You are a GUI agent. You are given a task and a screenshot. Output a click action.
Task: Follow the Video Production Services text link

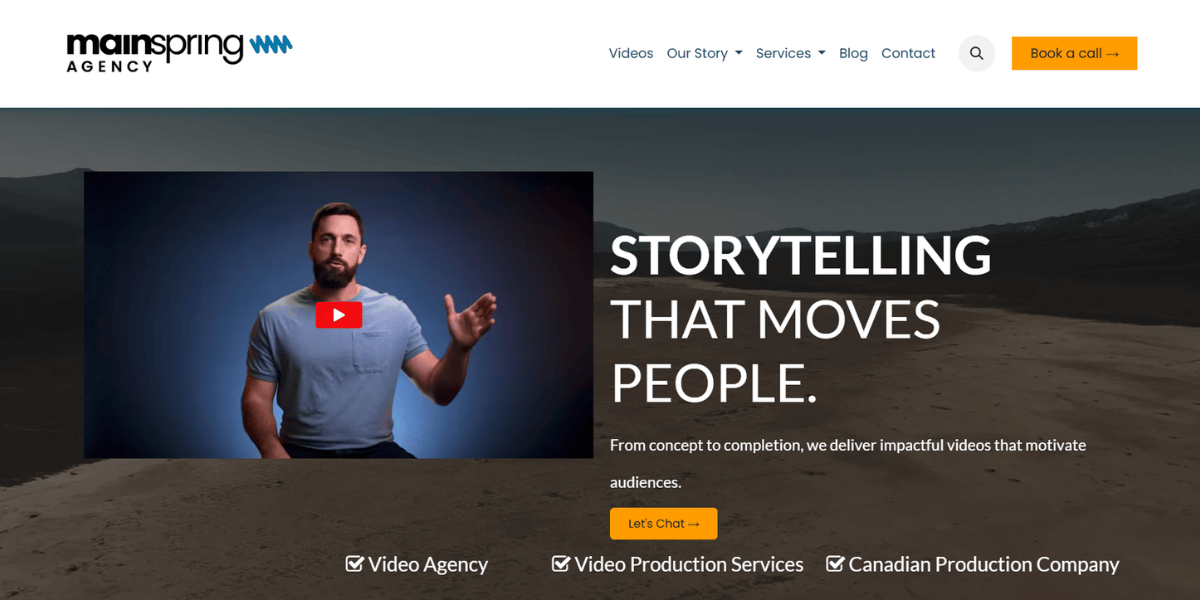point(689,565)
